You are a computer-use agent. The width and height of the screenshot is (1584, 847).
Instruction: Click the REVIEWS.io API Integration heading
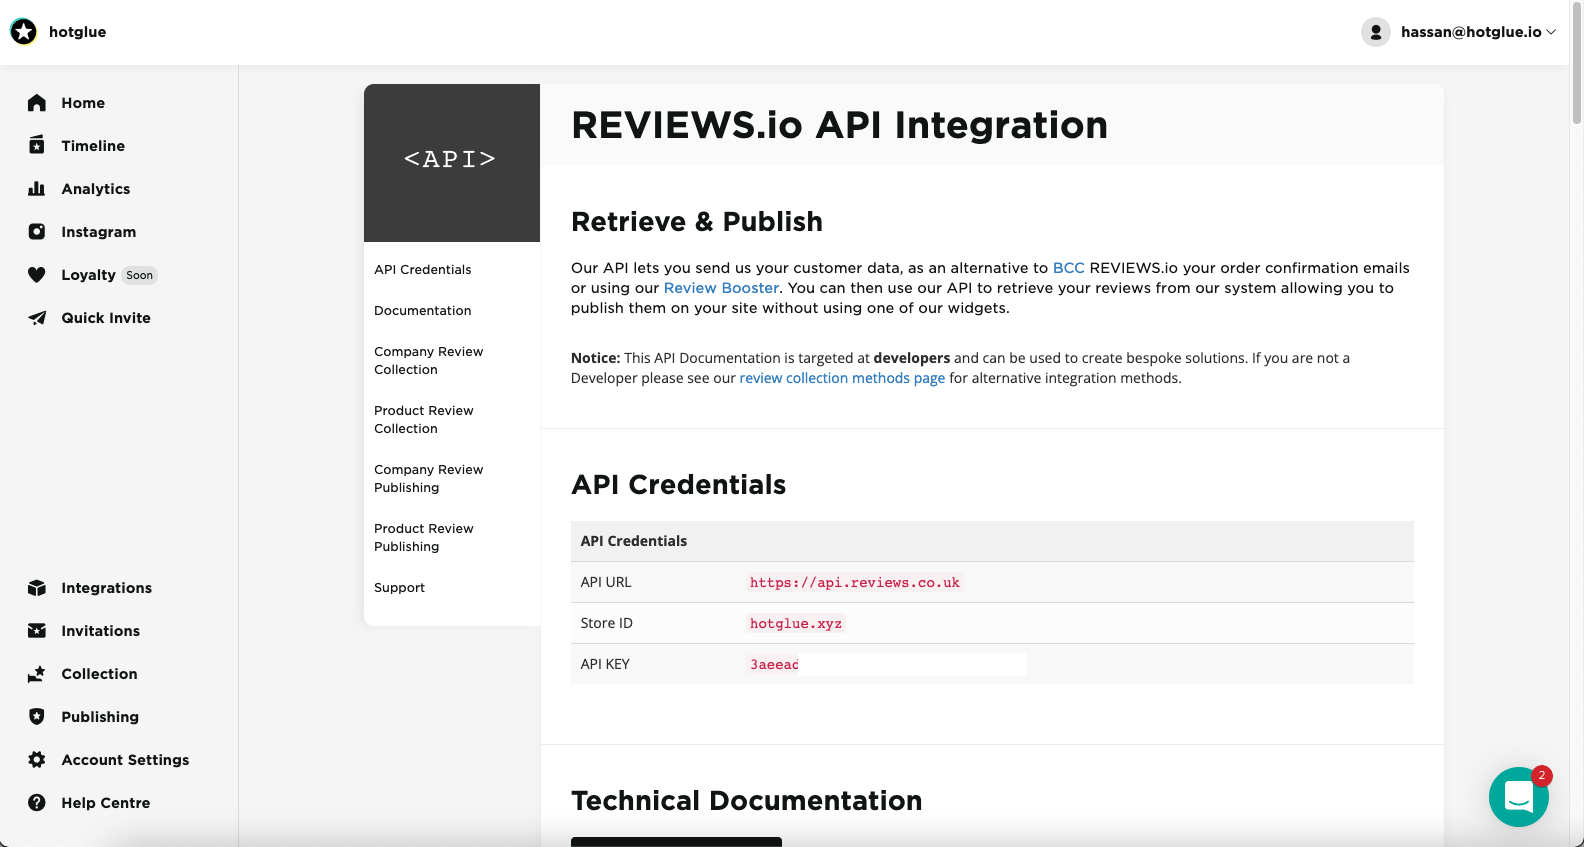click(x=840, y=125)
